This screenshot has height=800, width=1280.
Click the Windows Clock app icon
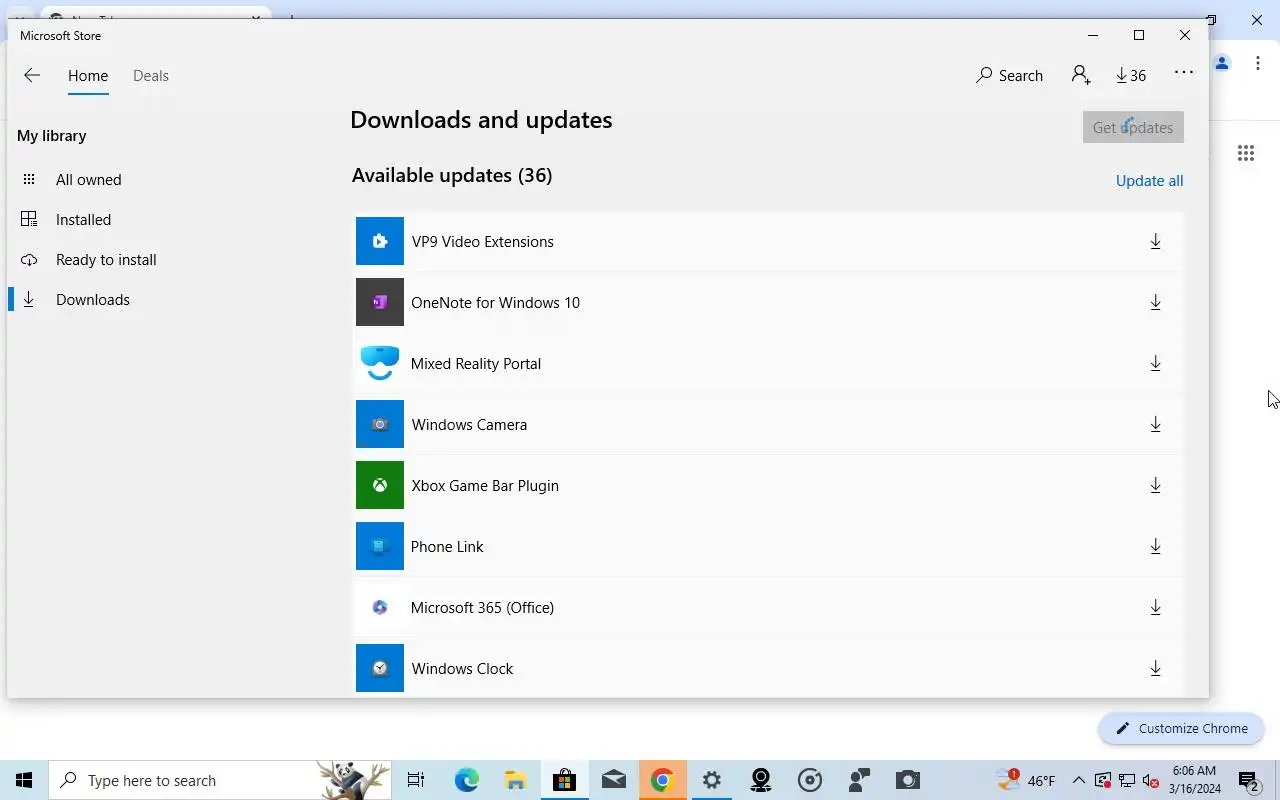[x=380, y=668]
